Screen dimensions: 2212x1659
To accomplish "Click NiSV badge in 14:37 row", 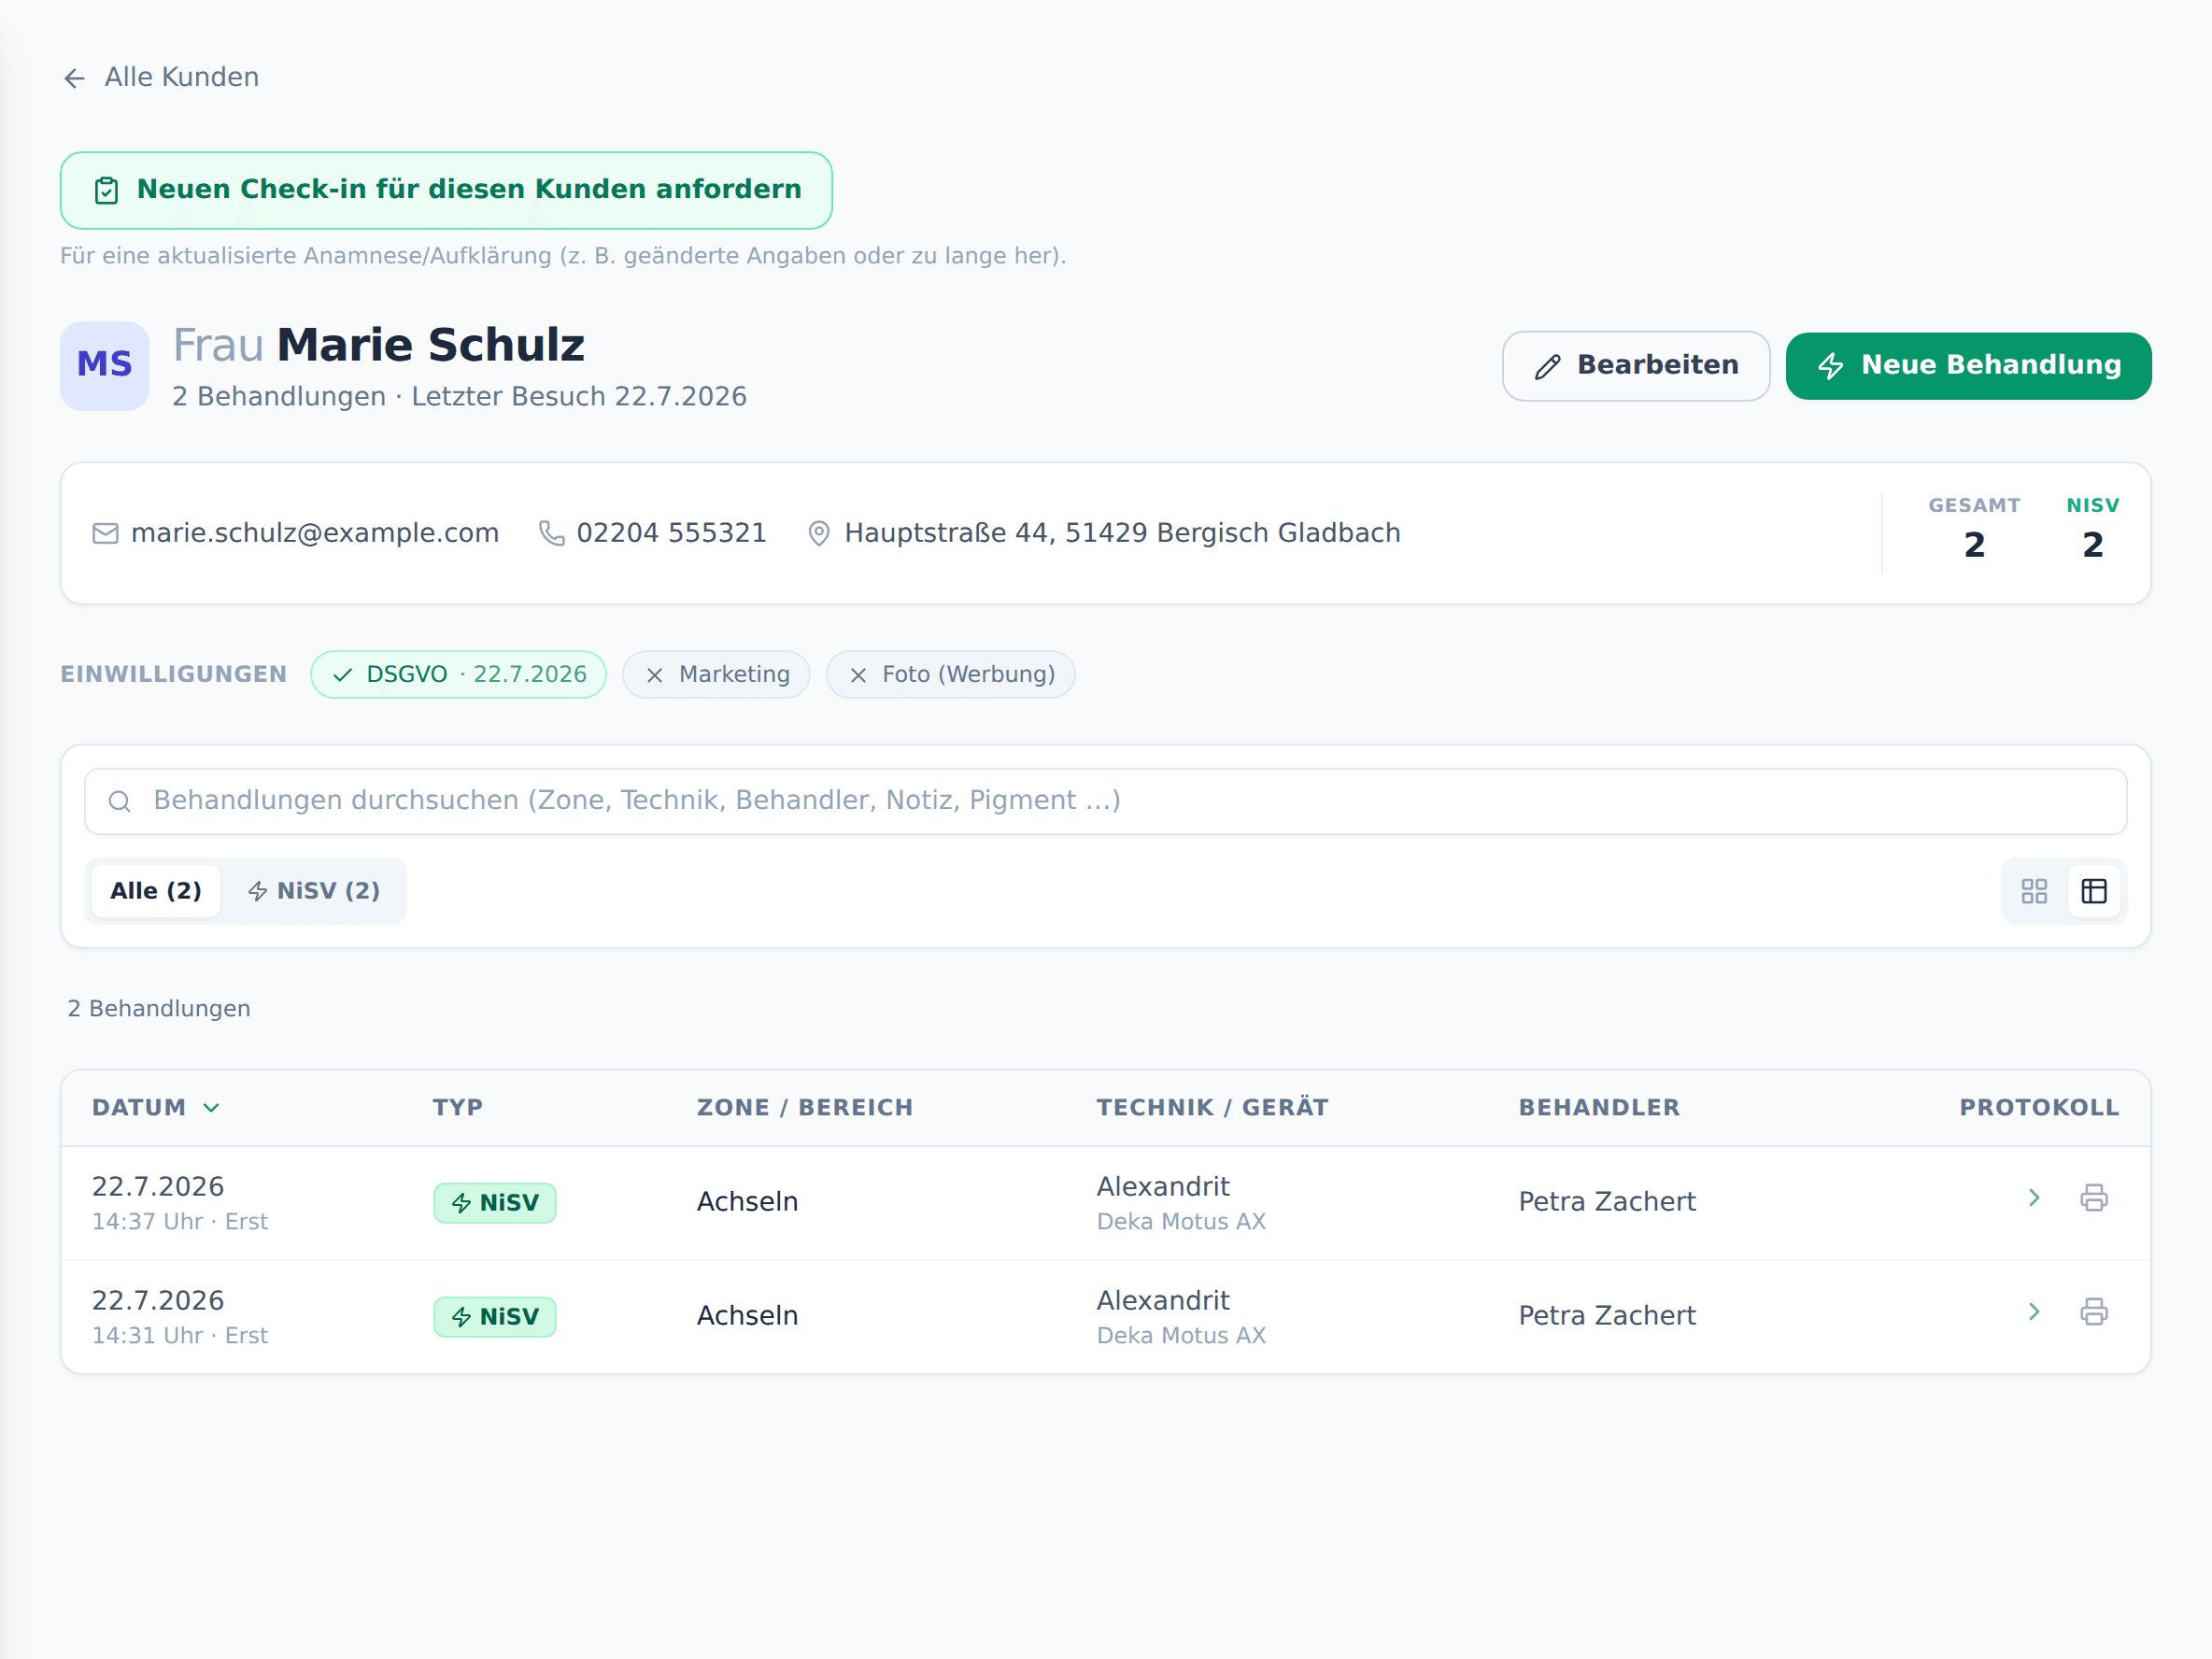I will pyautogui.click(x=495, y=1203).
